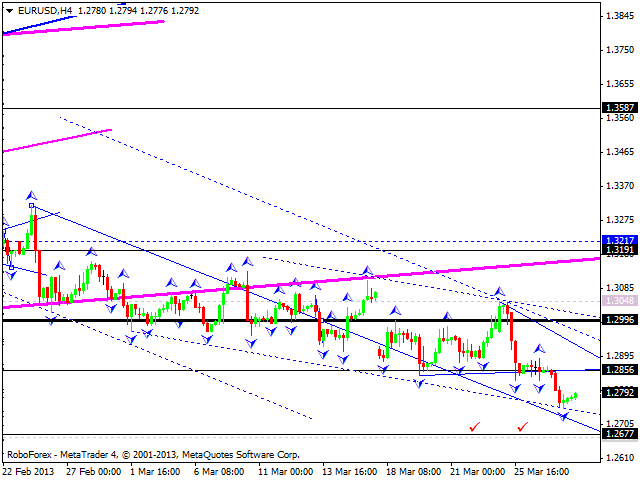This screenshot has width=640, height=480.
Task: Select the short magenta trend line near 1.3465
Action: point(56,140)
